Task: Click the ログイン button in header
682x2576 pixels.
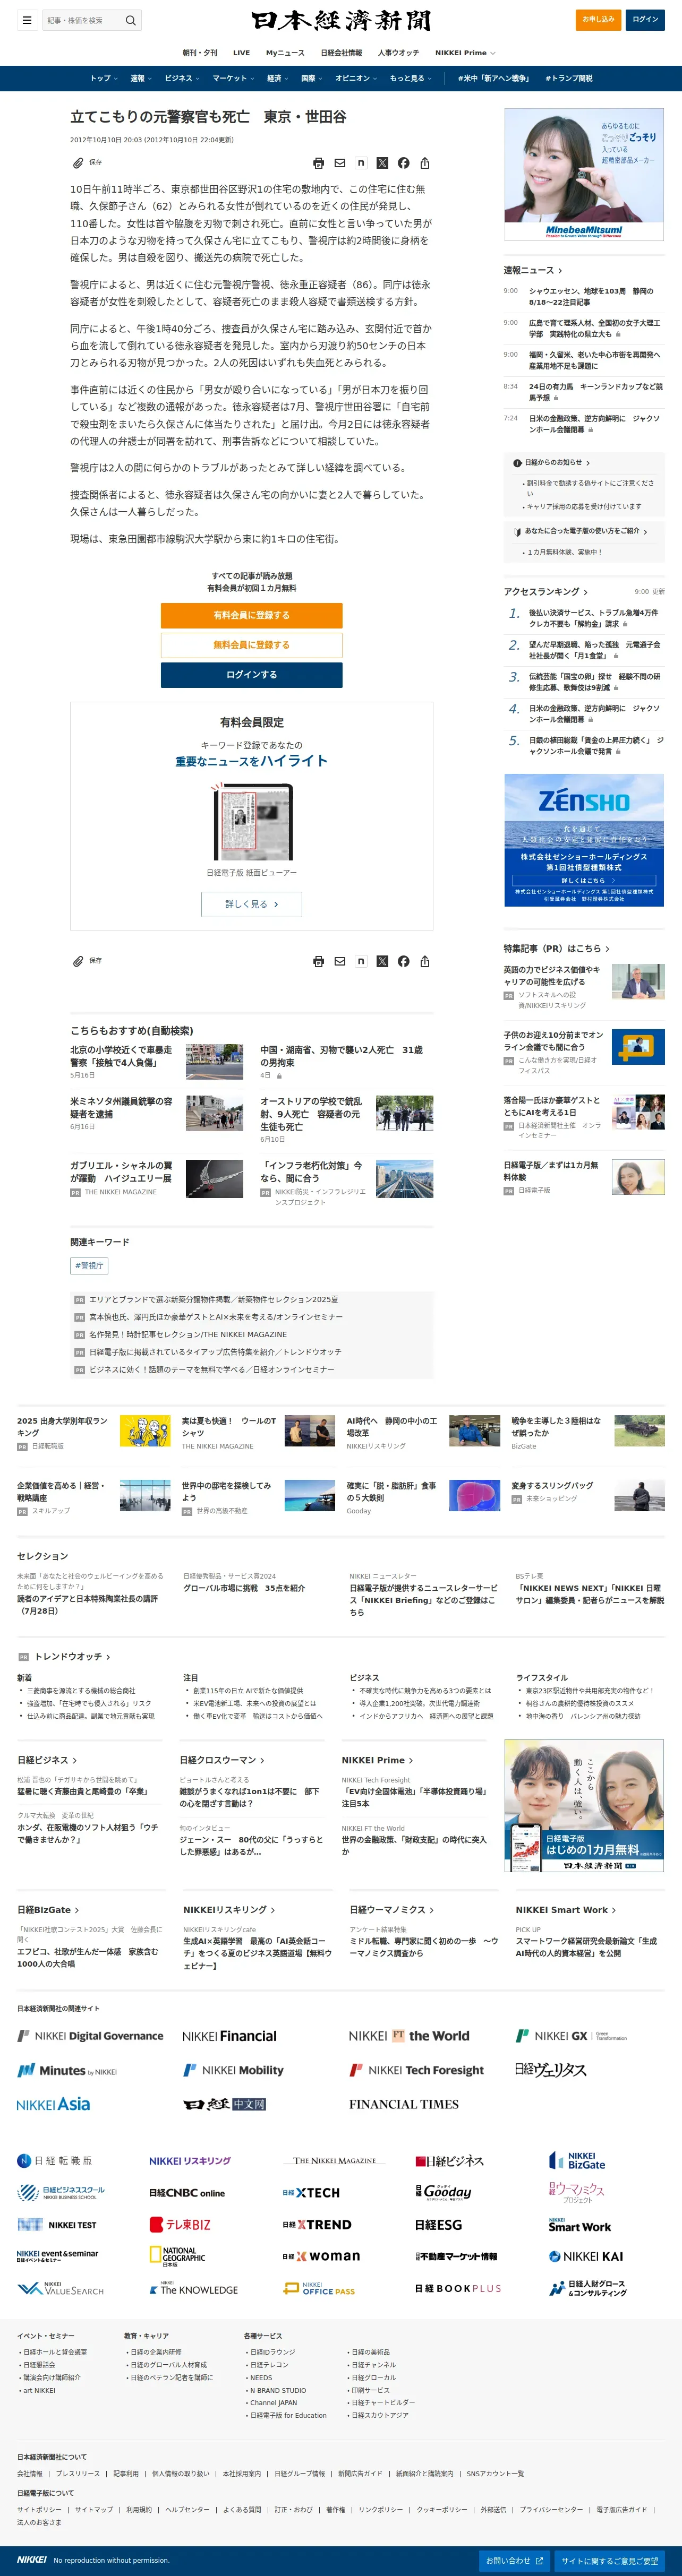Action: [x=645, y=20]
